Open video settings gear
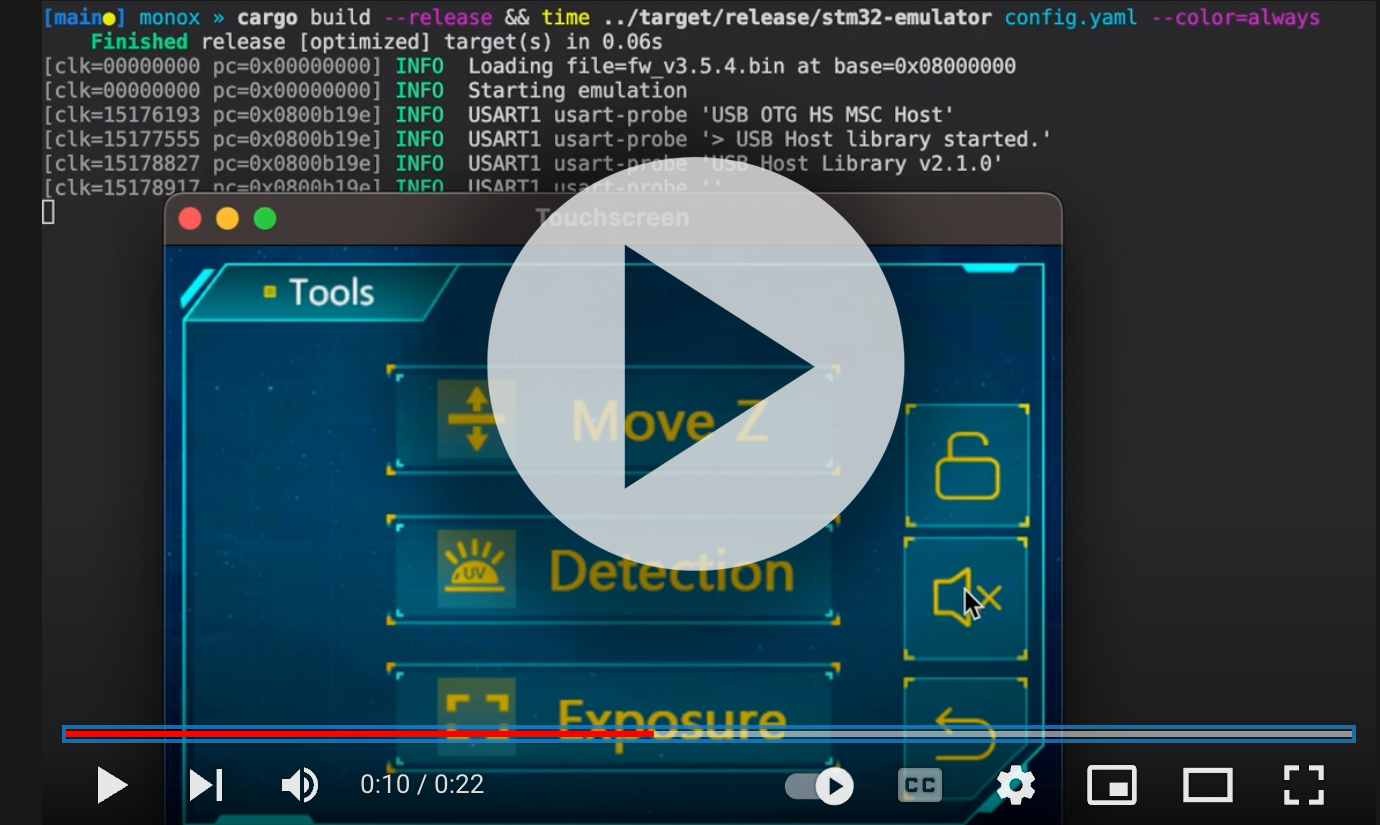 pos(1016,785)
